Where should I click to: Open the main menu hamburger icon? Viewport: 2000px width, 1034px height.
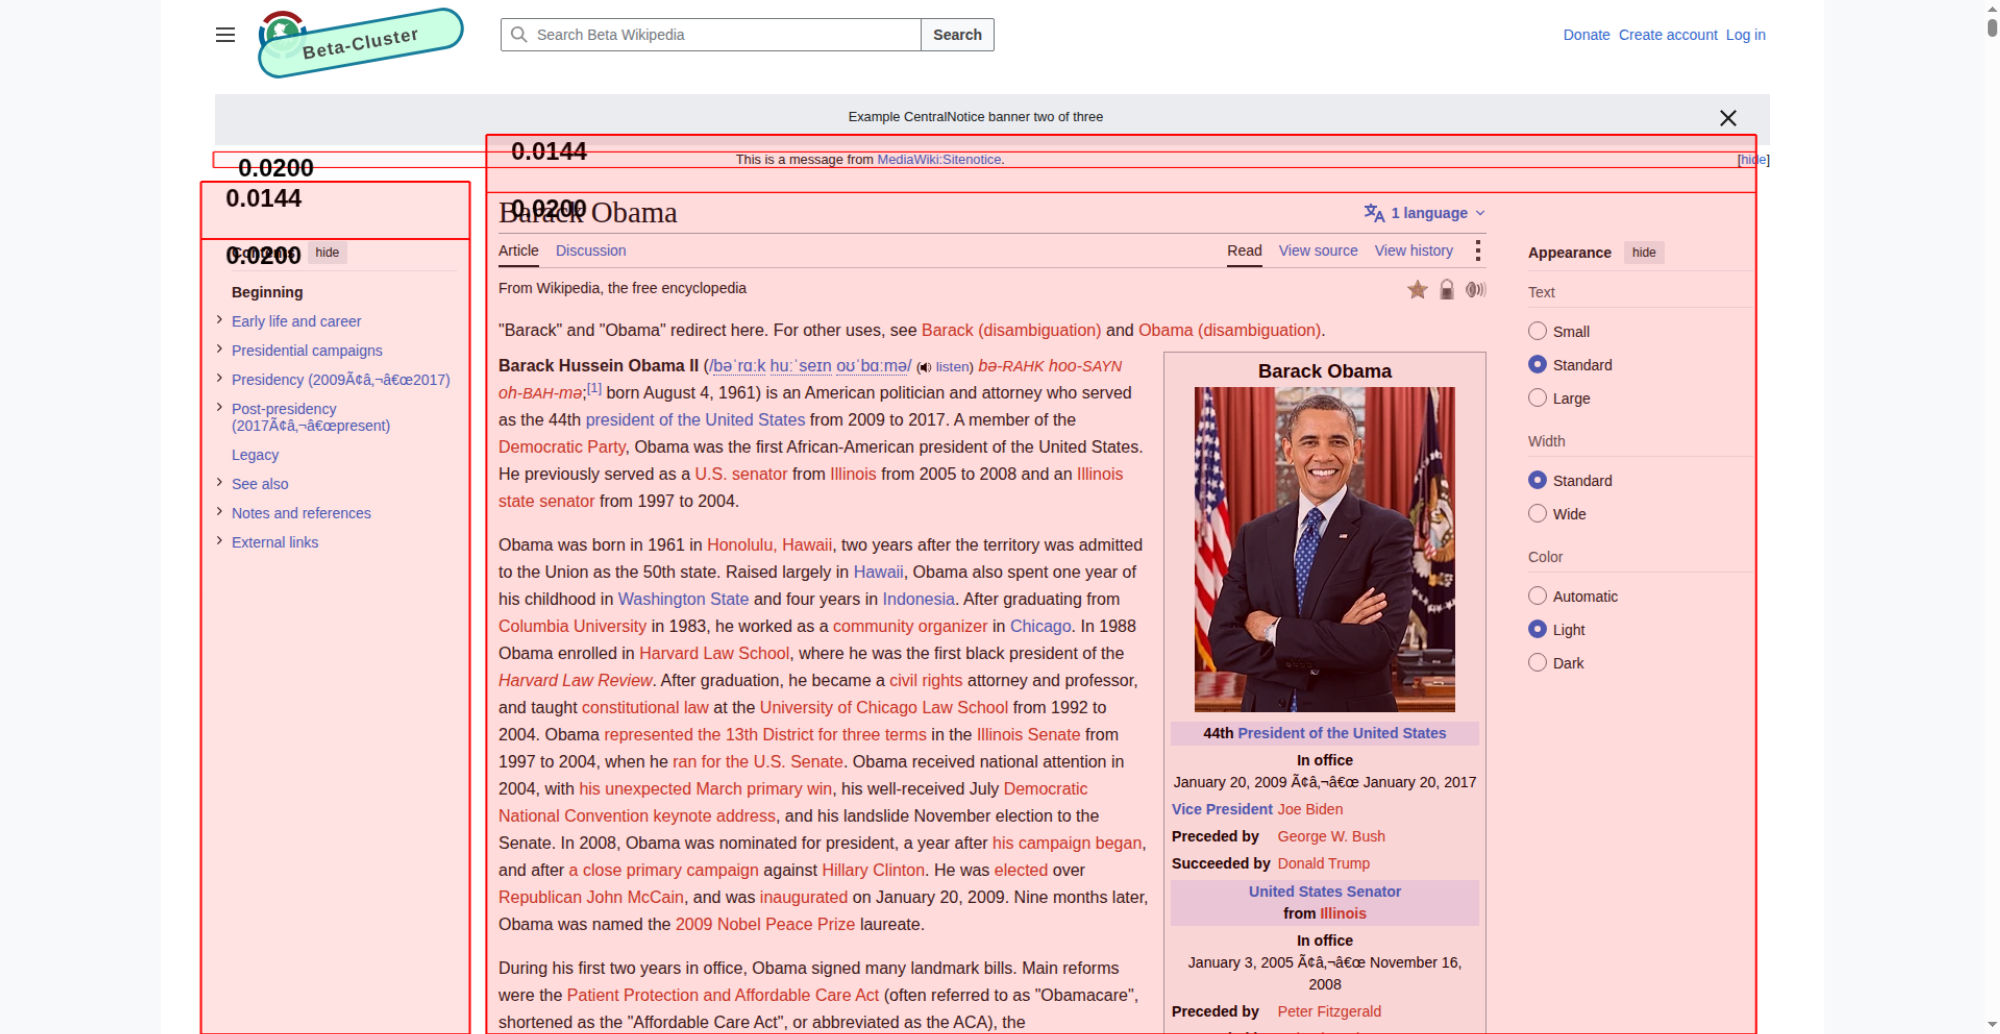pos(225,35)
